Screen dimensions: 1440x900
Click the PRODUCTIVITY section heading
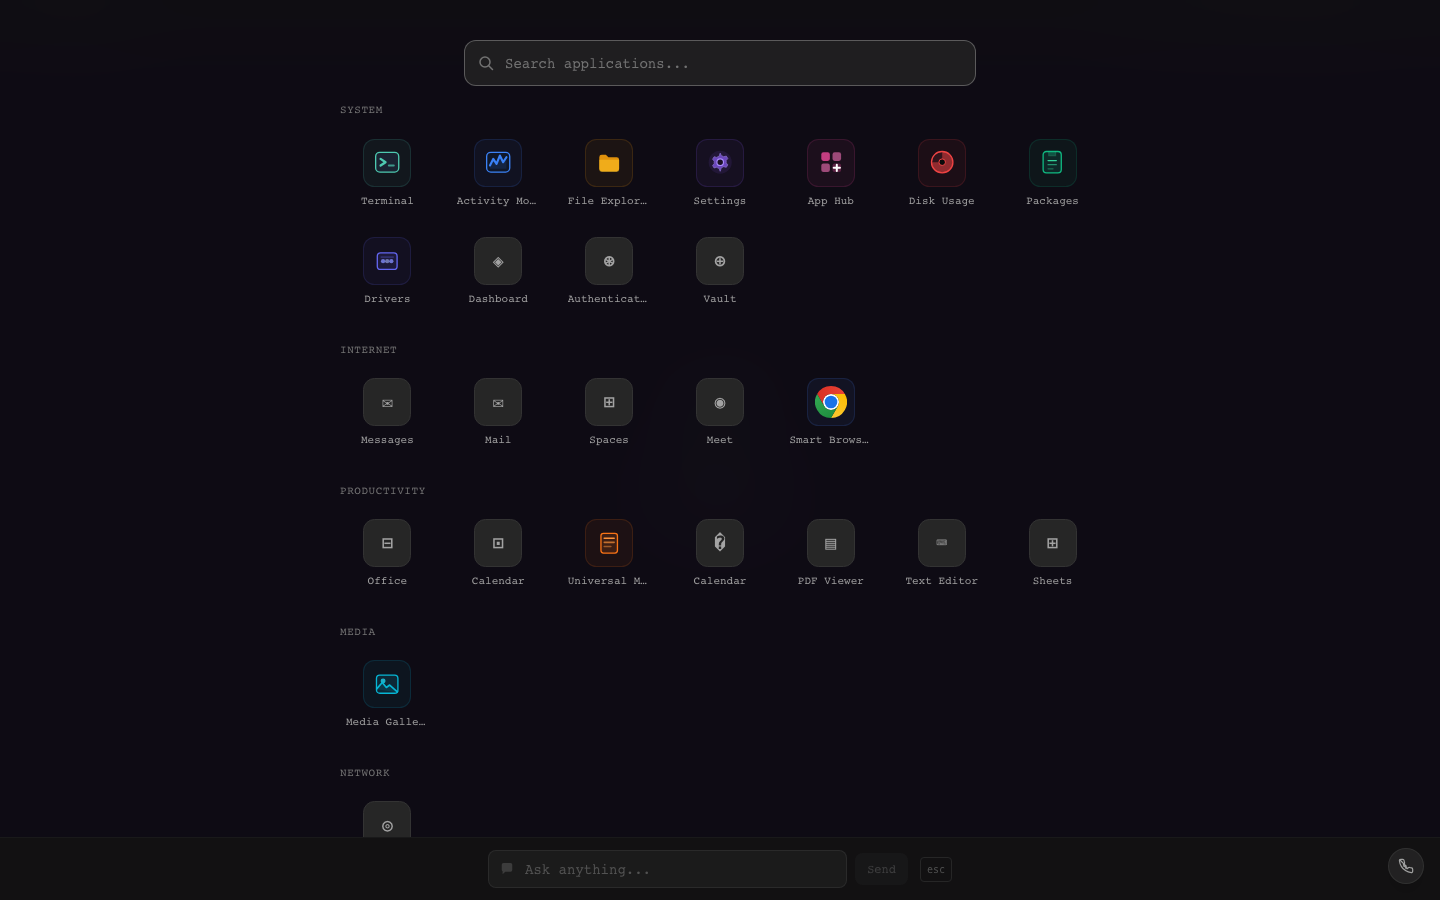383,491
